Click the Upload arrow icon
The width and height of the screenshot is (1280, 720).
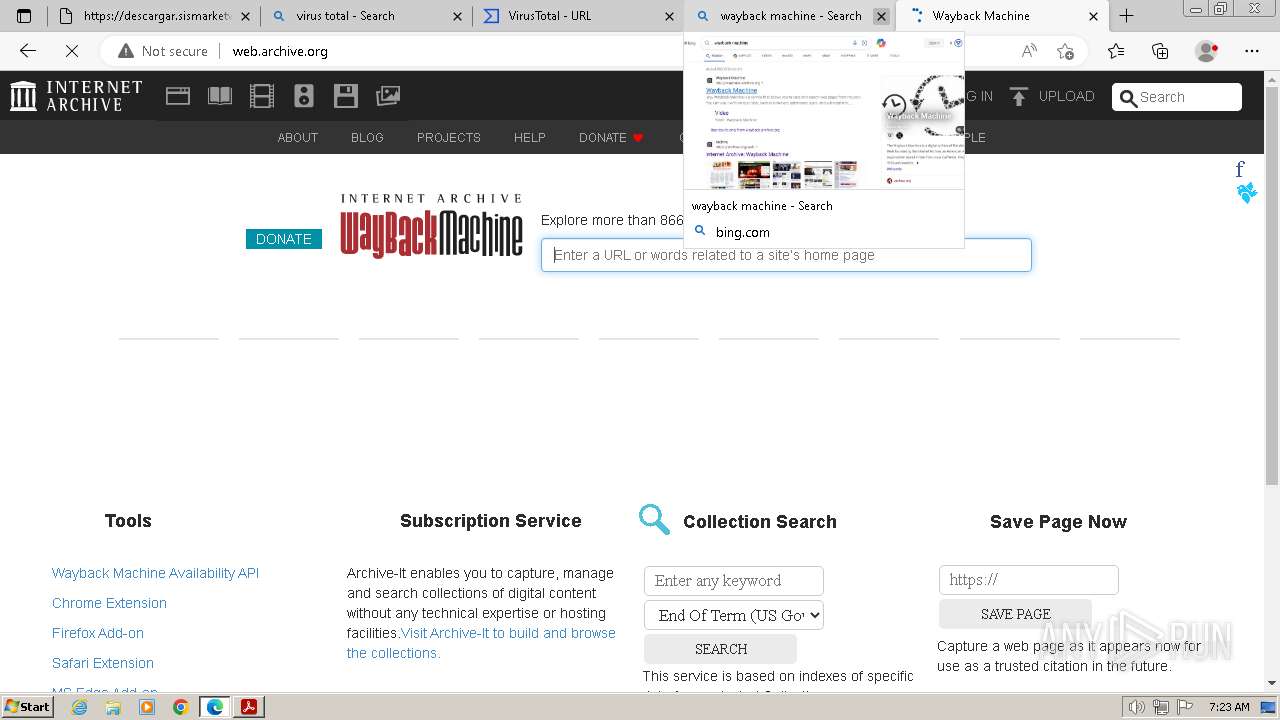pyautogui.click(x=1019, y=96)
